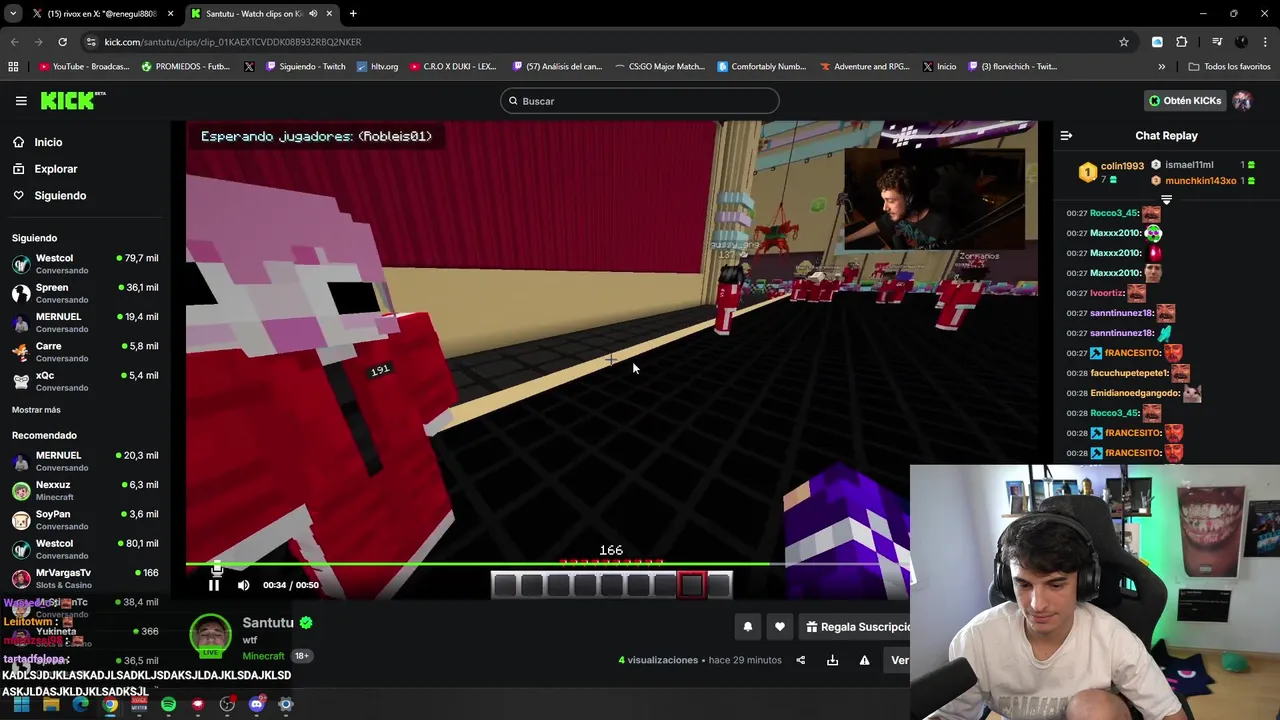The height and width of the screenshot is (720, 1280).
Task: Open Siguiendo - Twitch bookmark
Action: tap(305, 67)
